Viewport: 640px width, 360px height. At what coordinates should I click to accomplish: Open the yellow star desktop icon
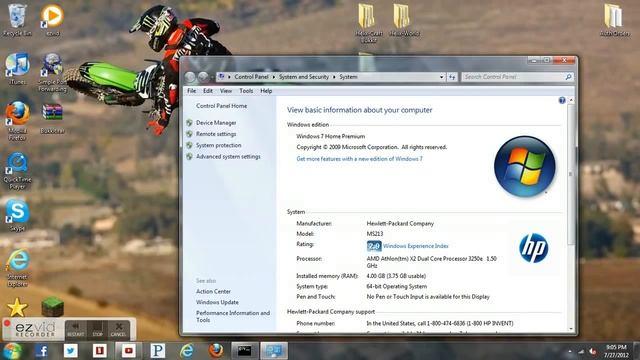pos(17,307)
